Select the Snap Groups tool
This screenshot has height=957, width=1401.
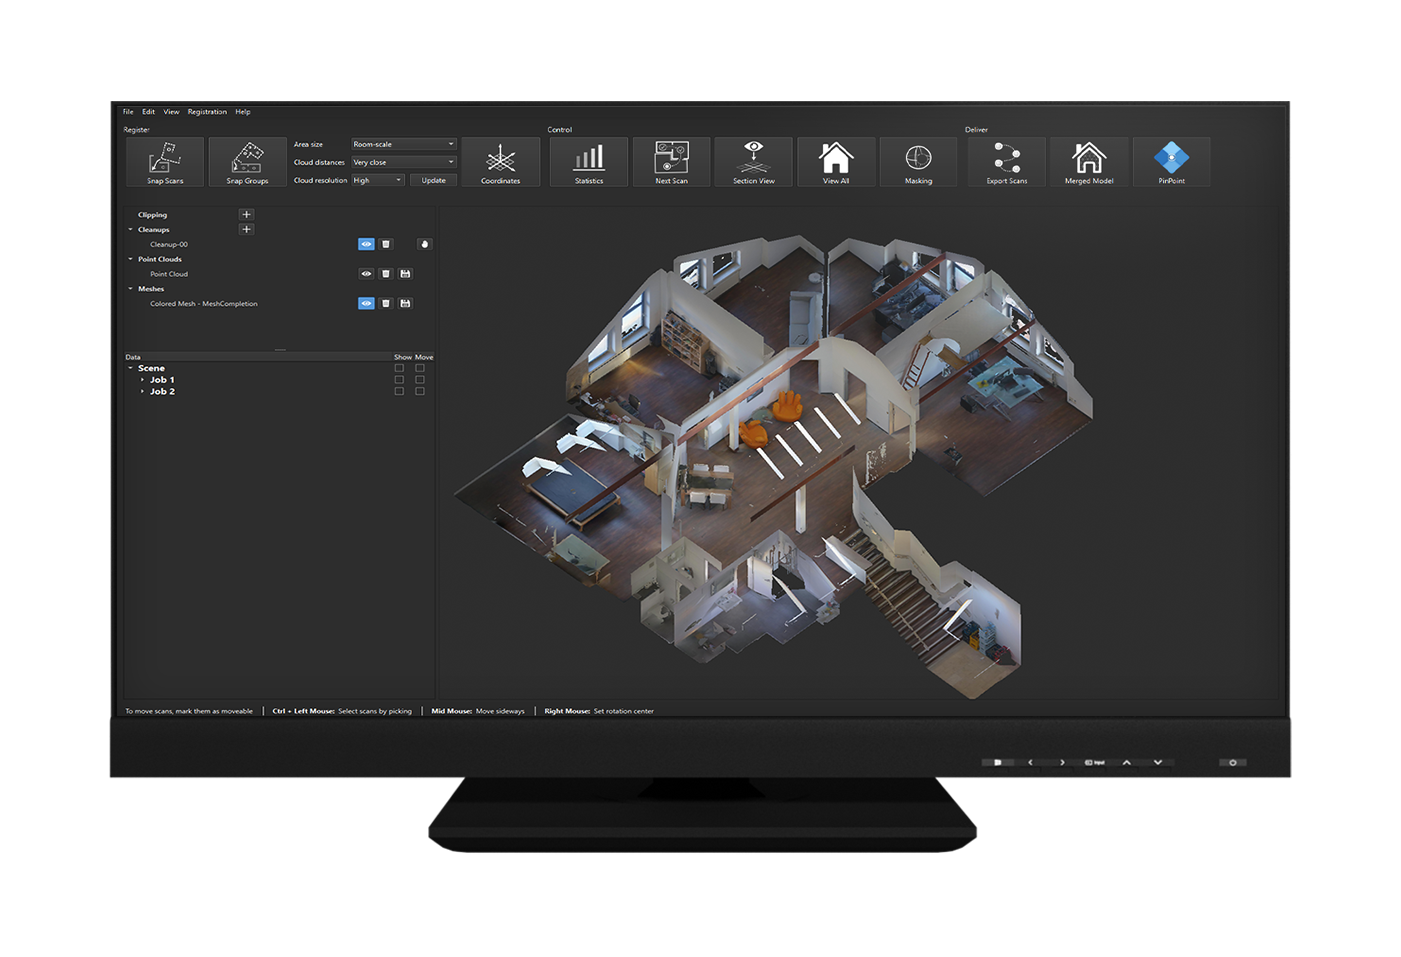click(247, 161)
